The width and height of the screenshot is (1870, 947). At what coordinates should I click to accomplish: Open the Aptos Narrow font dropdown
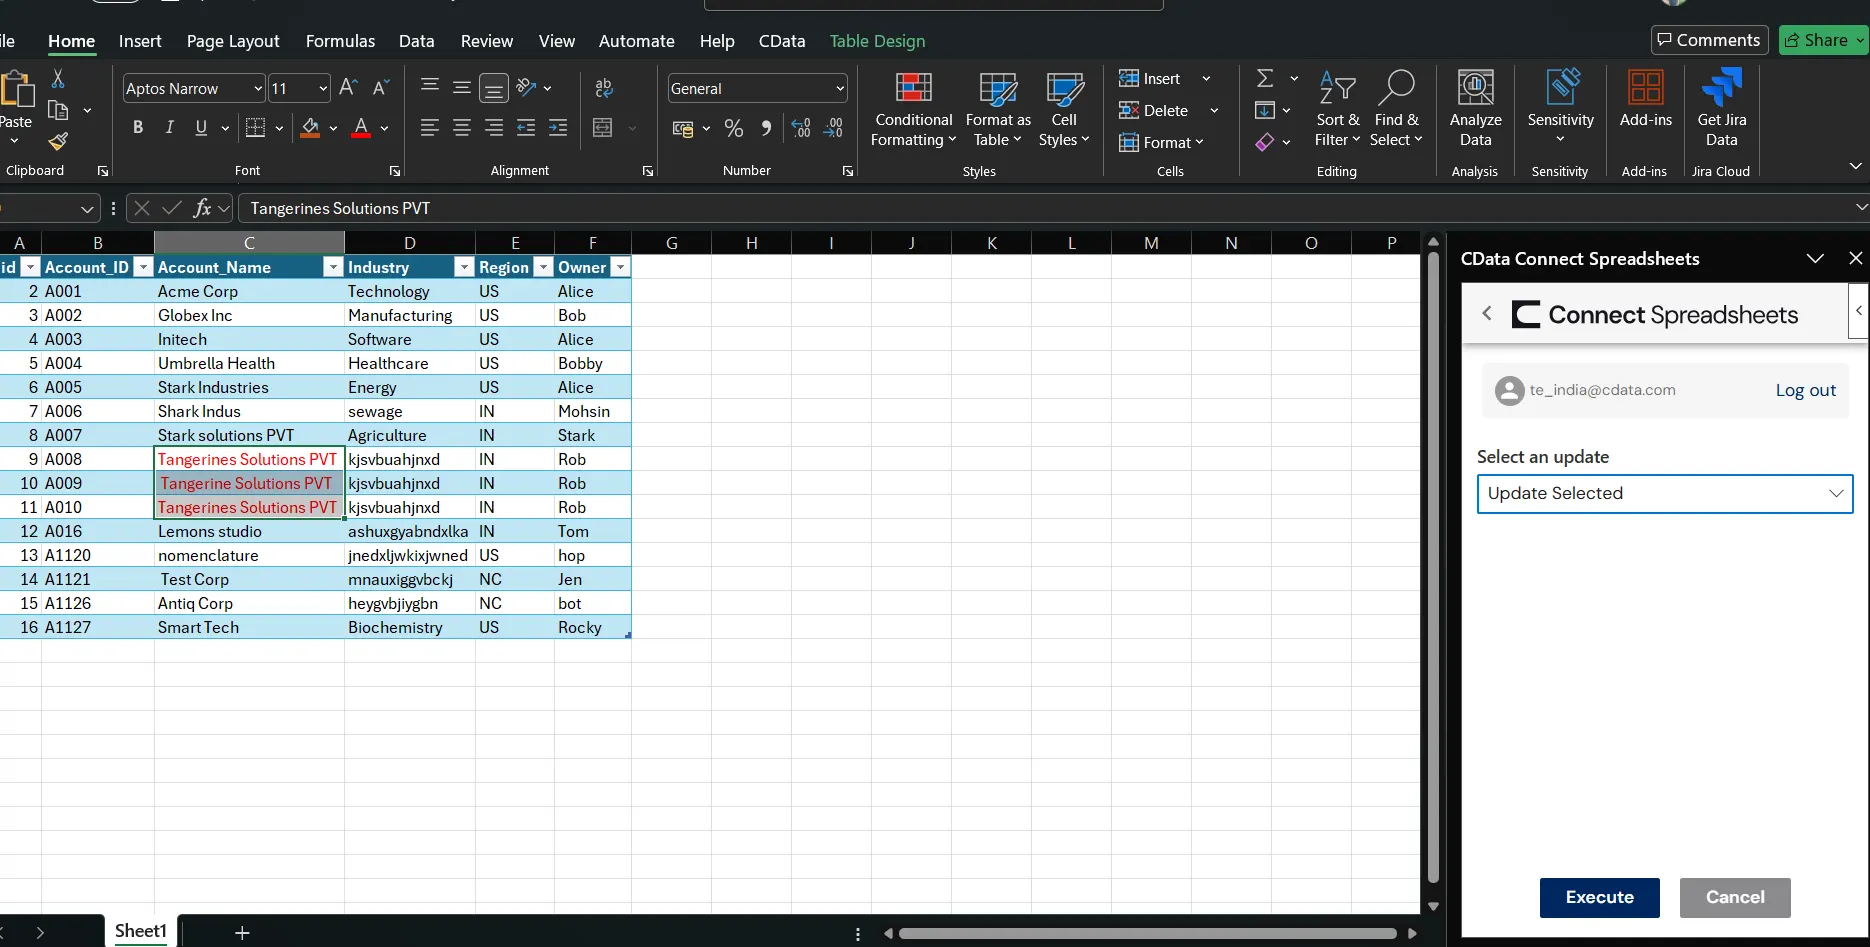258,88
